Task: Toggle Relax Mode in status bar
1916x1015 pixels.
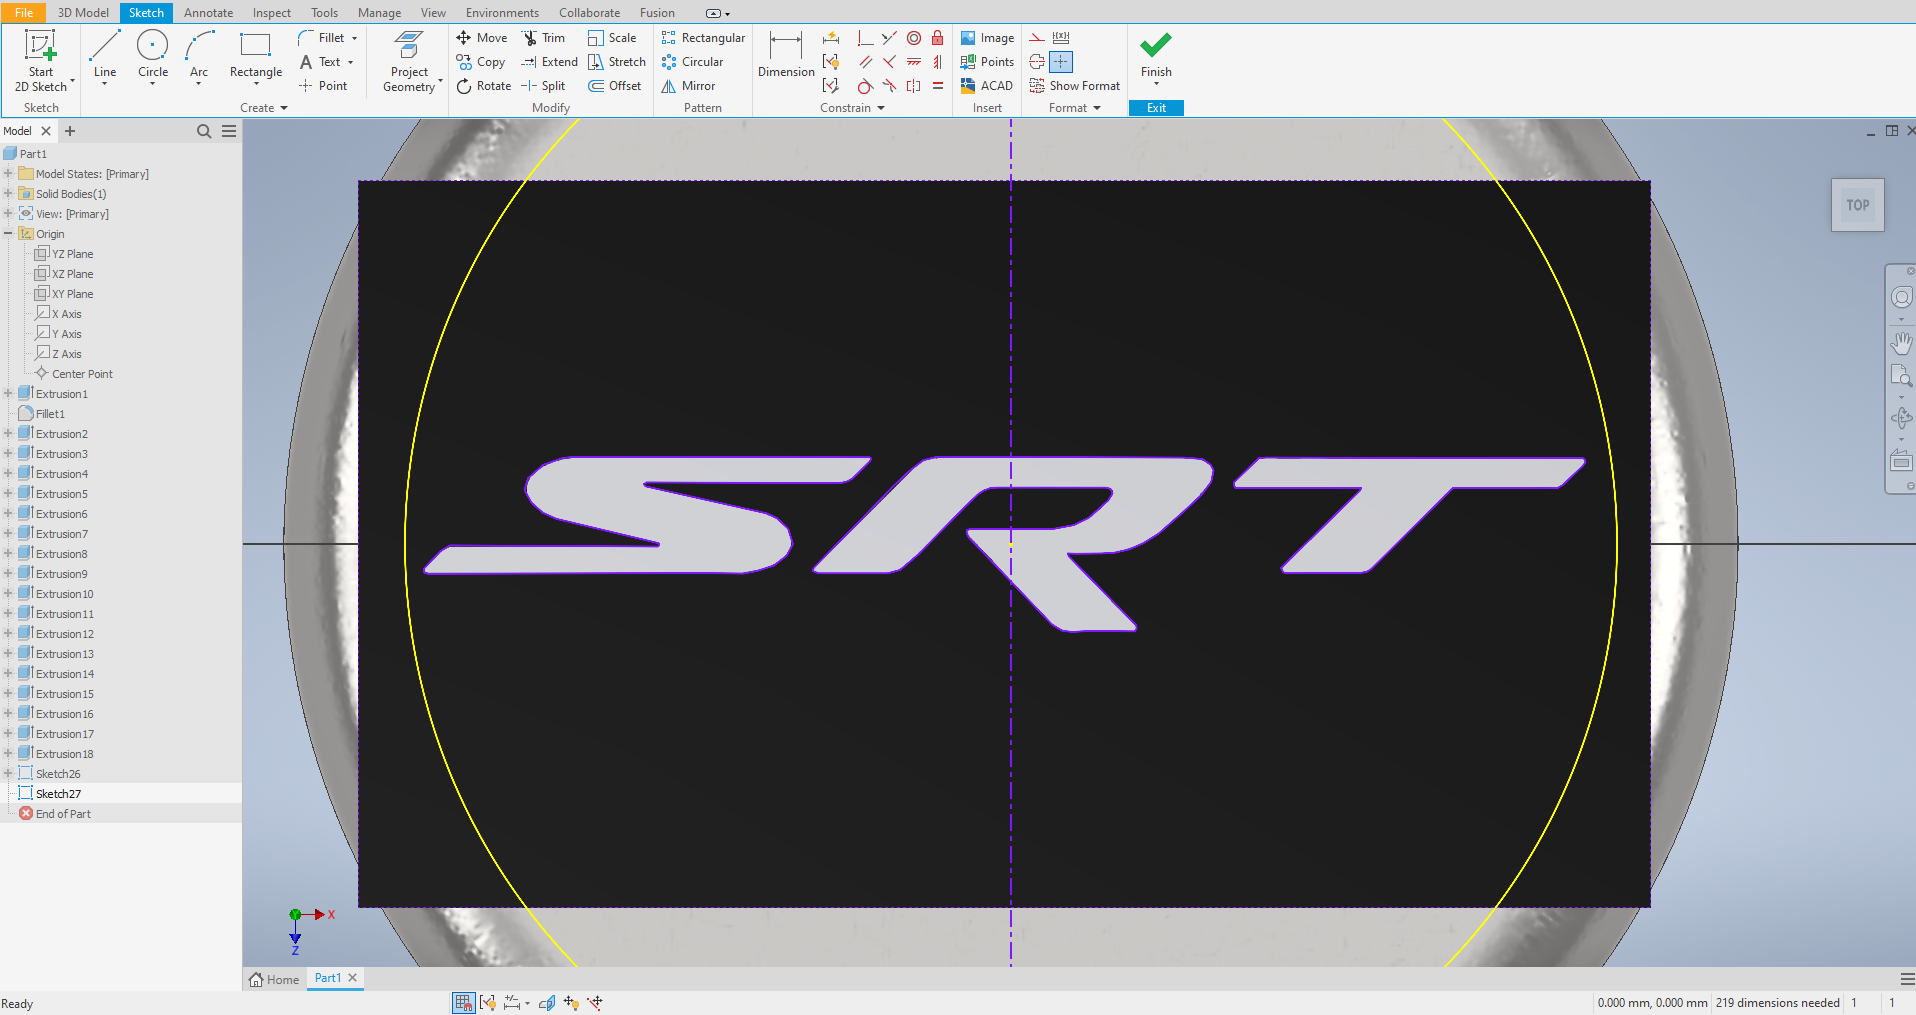Action: coord(595,1002)
